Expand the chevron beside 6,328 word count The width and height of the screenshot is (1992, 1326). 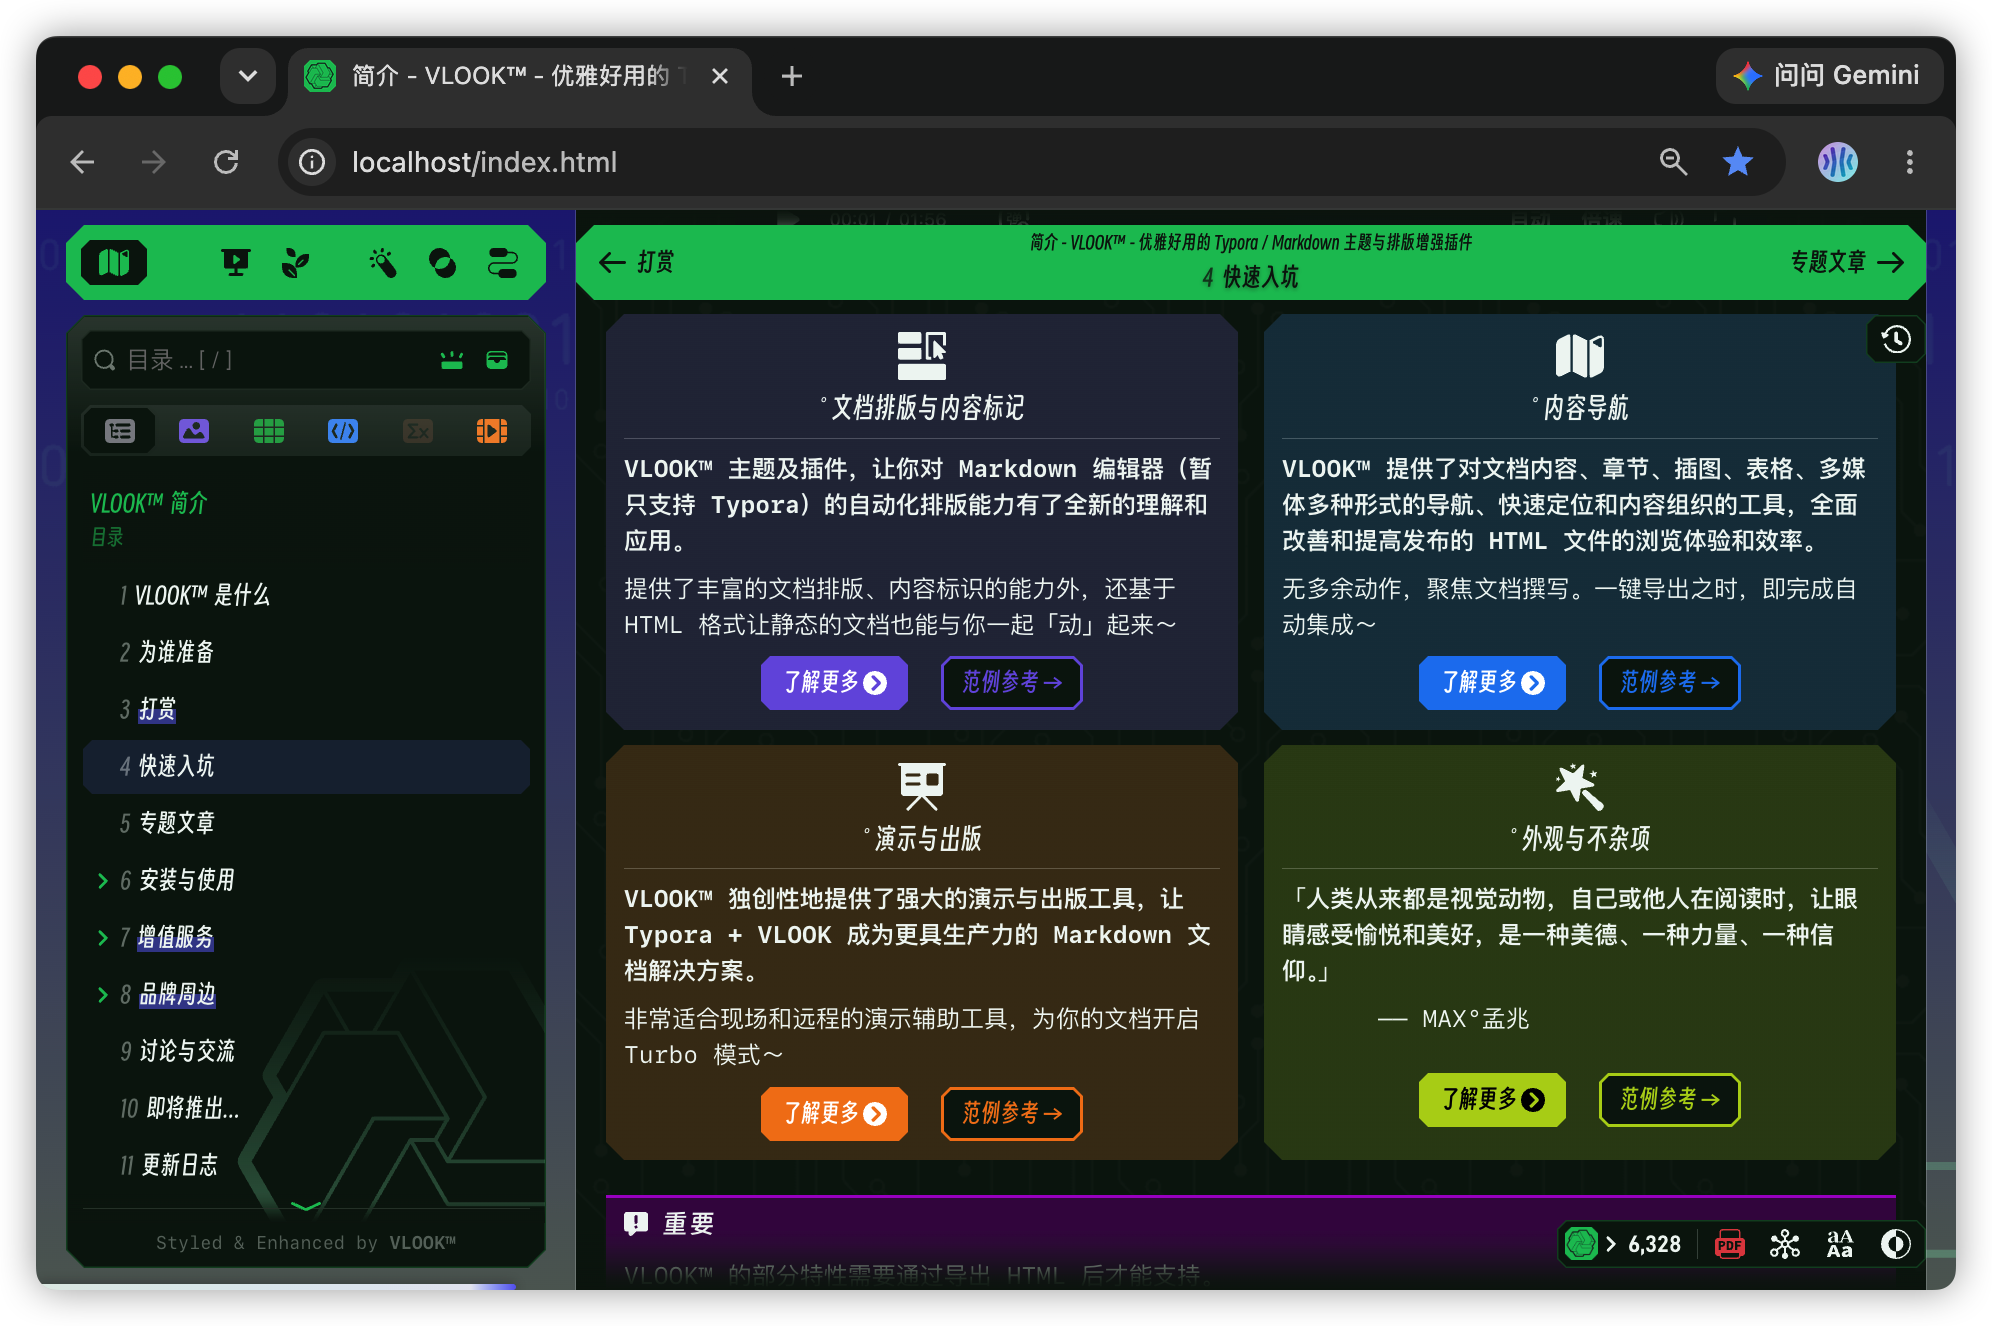pos(1610,1244)
